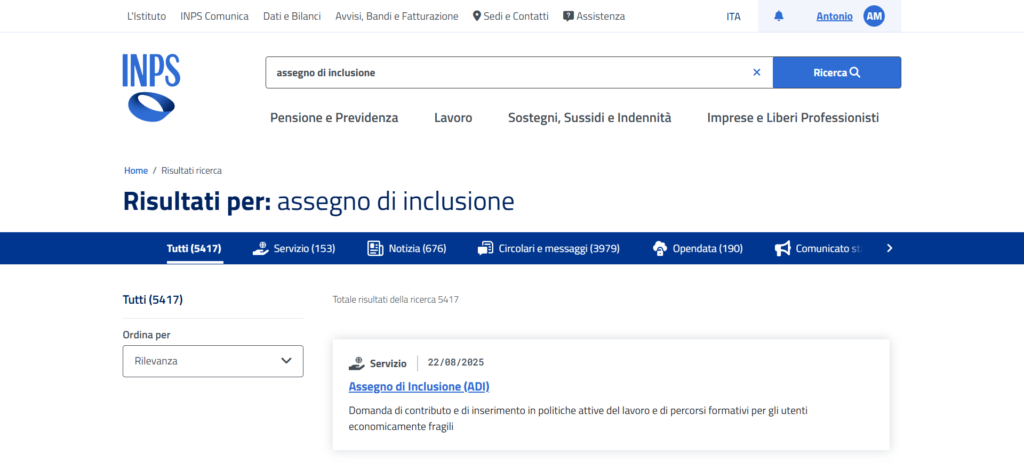The width and height of the screenshot is (1024, 463).
Task: Click the INPS logo
Action: [x=151, y=88]
